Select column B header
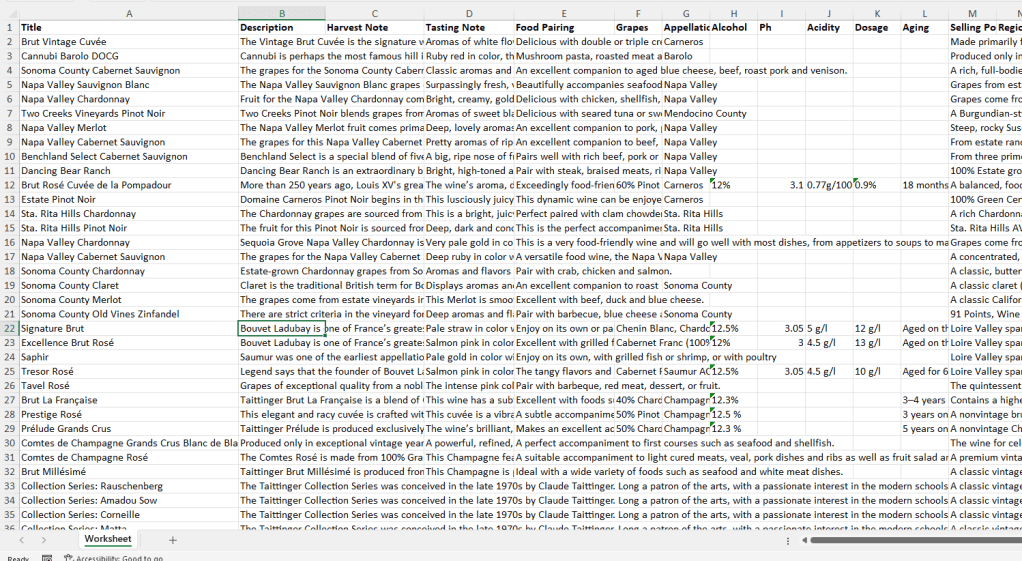Image resolution: width=1022 pixels, height=561 pixels. click(x=281, y=13)
